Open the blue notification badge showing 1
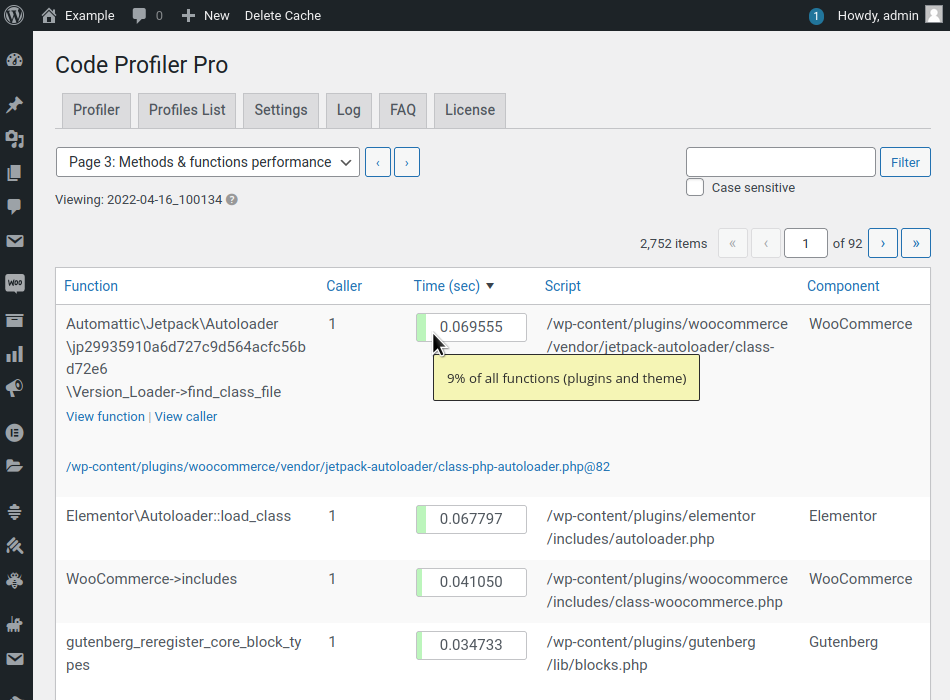Viewport: 950px width, 700px height. (815, 16)
